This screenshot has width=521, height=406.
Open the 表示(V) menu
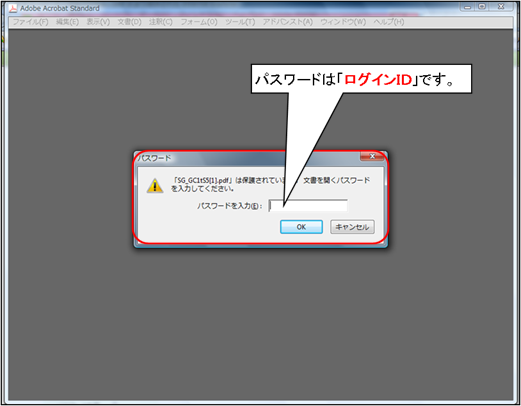point(98,22)
